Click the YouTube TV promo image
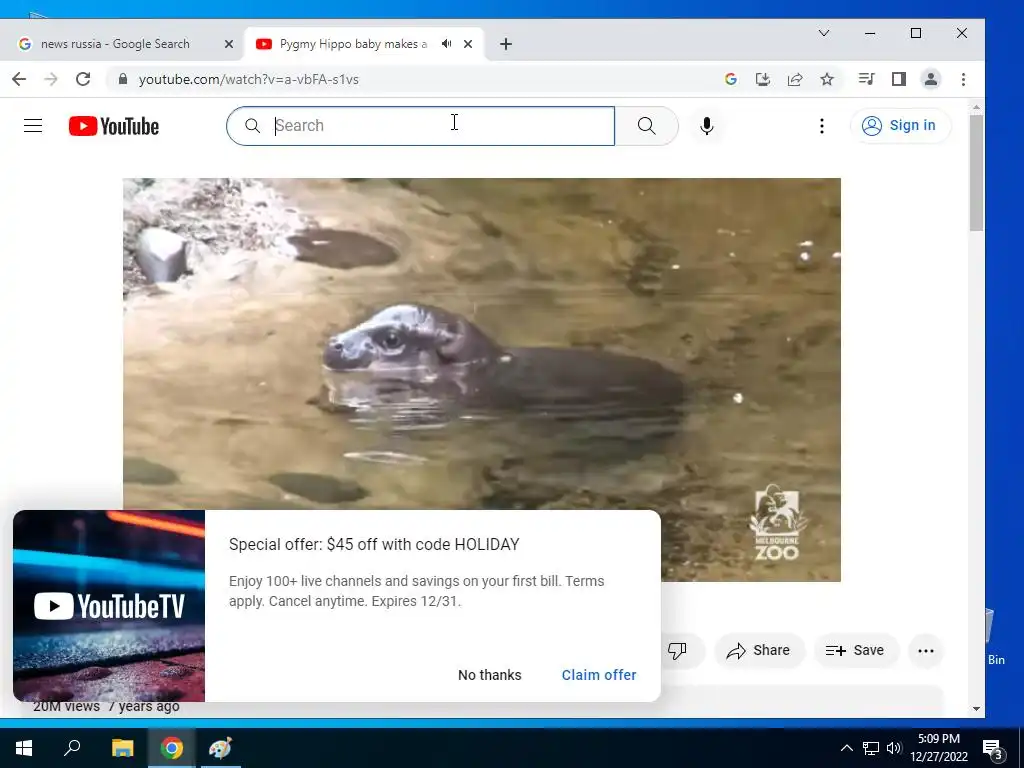 pyautogui.click(x=109, y=606)
